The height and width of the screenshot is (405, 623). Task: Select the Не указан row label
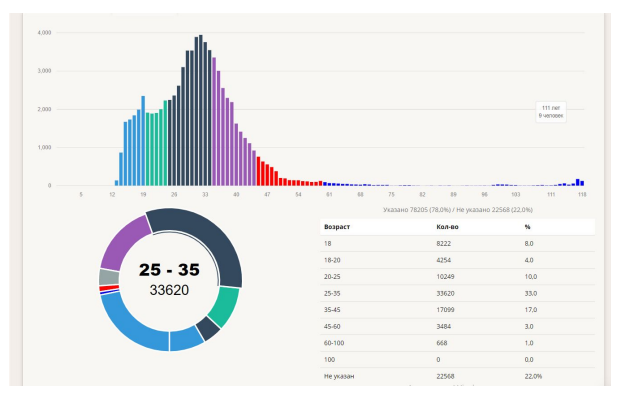(x=339, y=376)
